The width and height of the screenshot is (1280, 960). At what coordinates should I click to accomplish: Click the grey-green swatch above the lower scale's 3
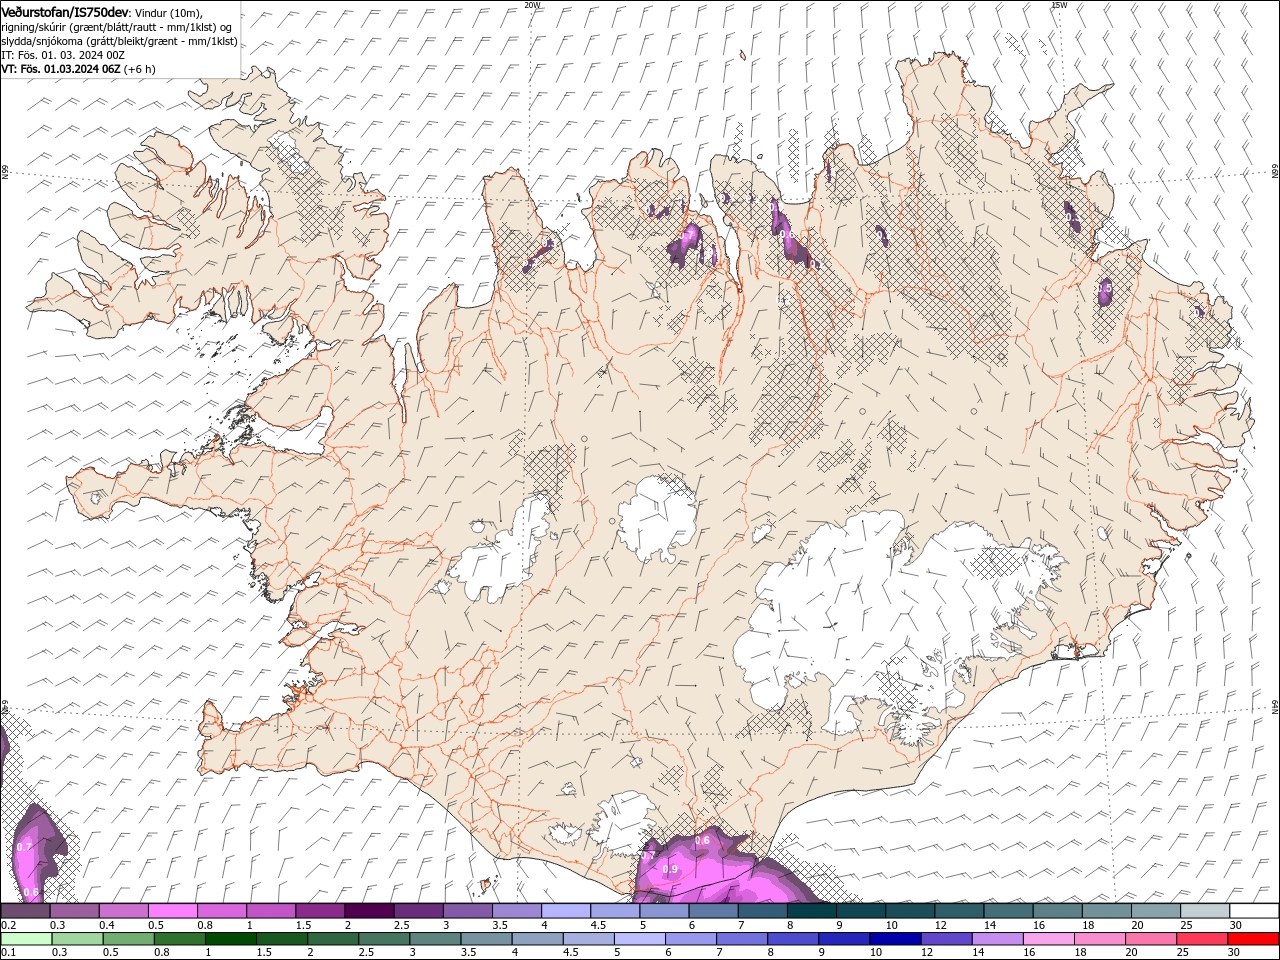tap(435, 939)
